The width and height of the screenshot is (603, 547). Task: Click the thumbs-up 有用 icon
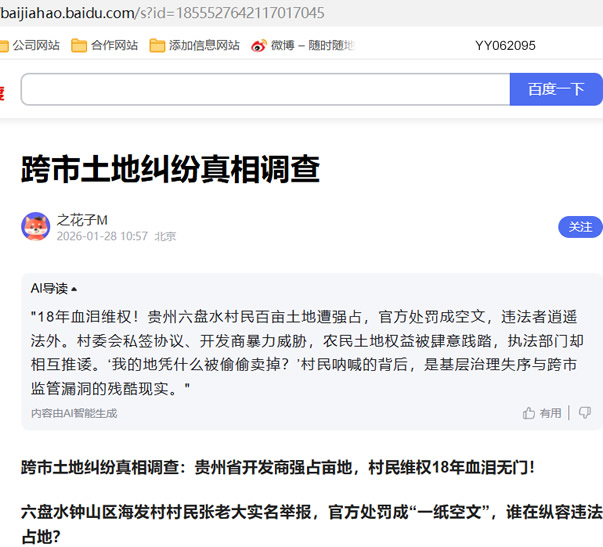[x=529, y=413]
